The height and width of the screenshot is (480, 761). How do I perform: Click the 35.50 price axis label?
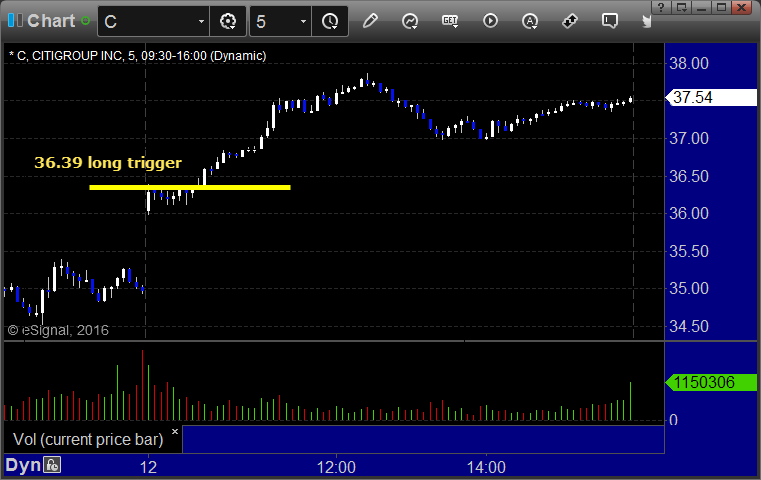(689, 251)
